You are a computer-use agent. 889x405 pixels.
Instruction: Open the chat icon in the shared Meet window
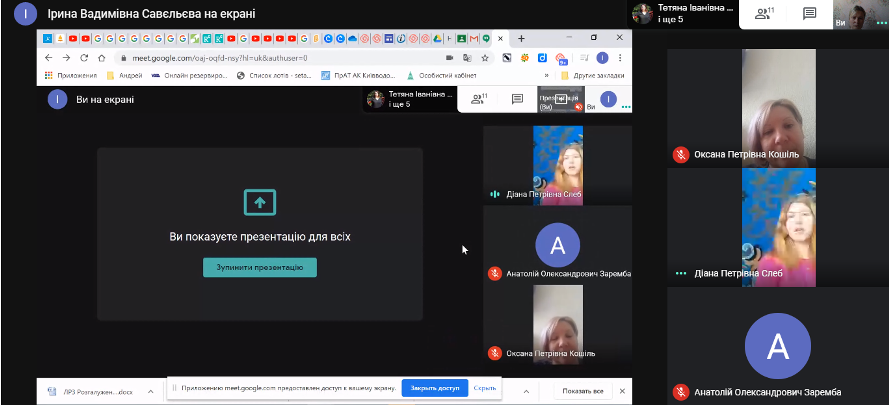pyautogui.click(x=517, y=99)
